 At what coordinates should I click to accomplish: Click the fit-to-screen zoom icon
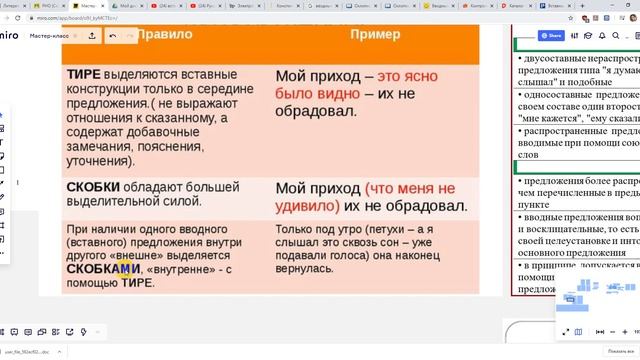[x=600, y=332]
